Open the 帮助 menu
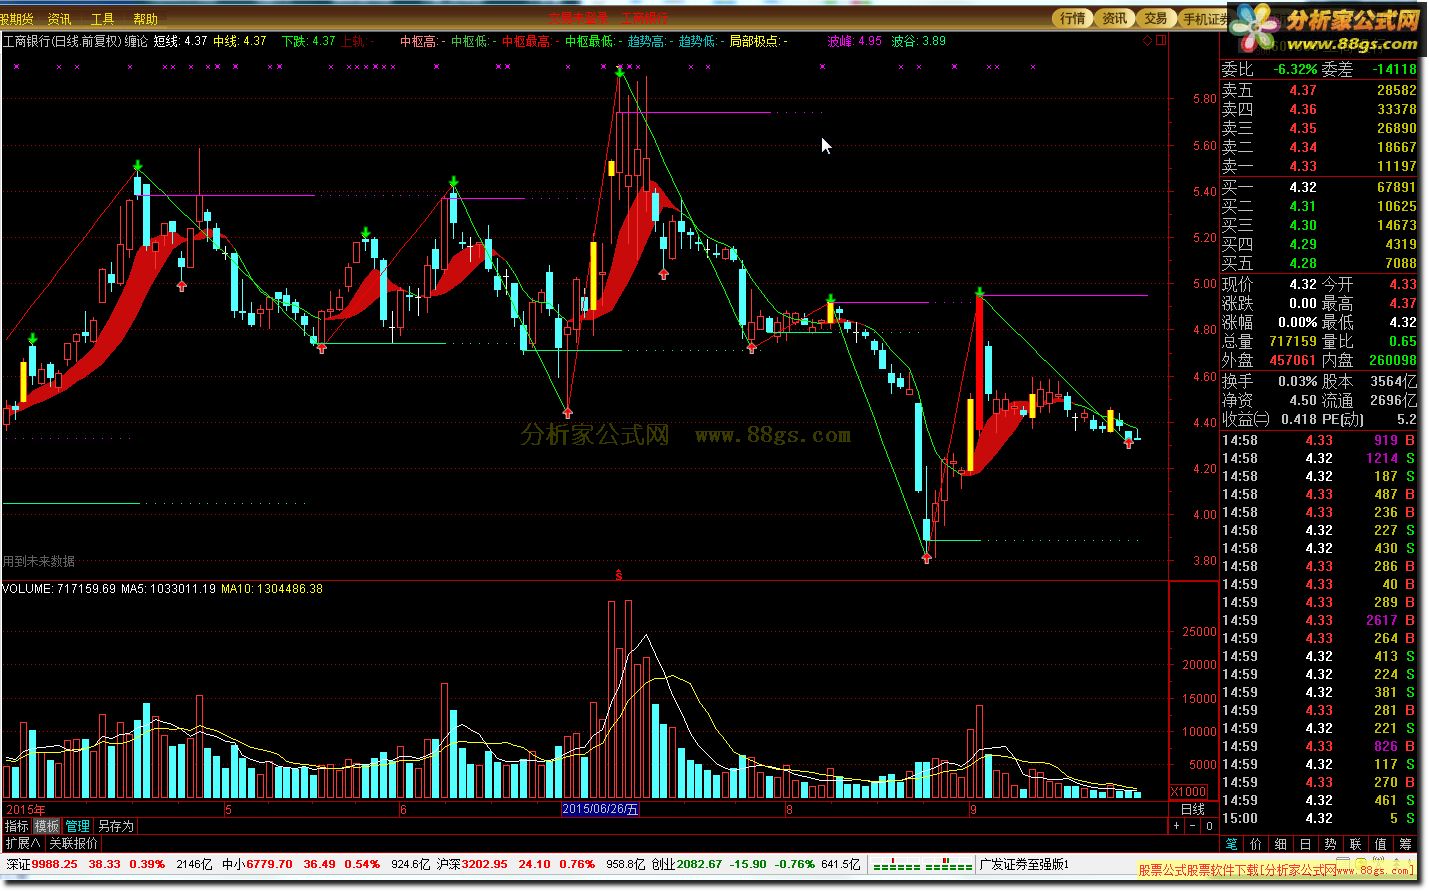The width and height of the screenshot is (1429, 891). [145, 19]
